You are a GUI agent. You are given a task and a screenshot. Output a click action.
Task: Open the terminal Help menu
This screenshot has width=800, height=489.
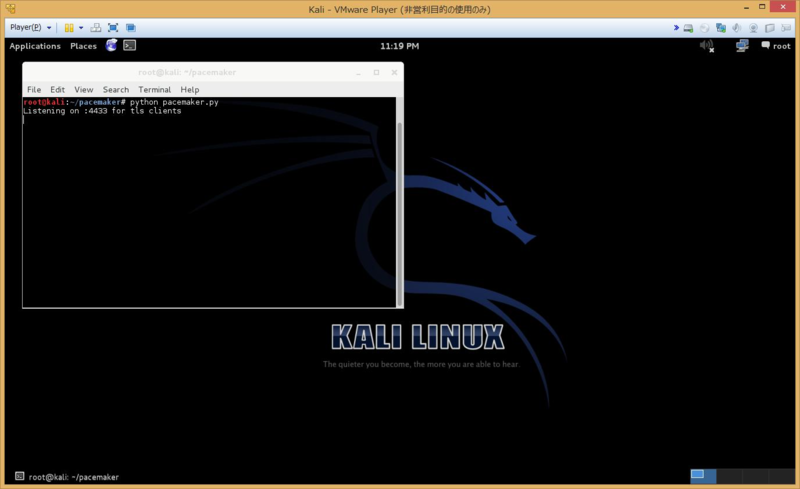pyautogui.click(x=190, y=89)
